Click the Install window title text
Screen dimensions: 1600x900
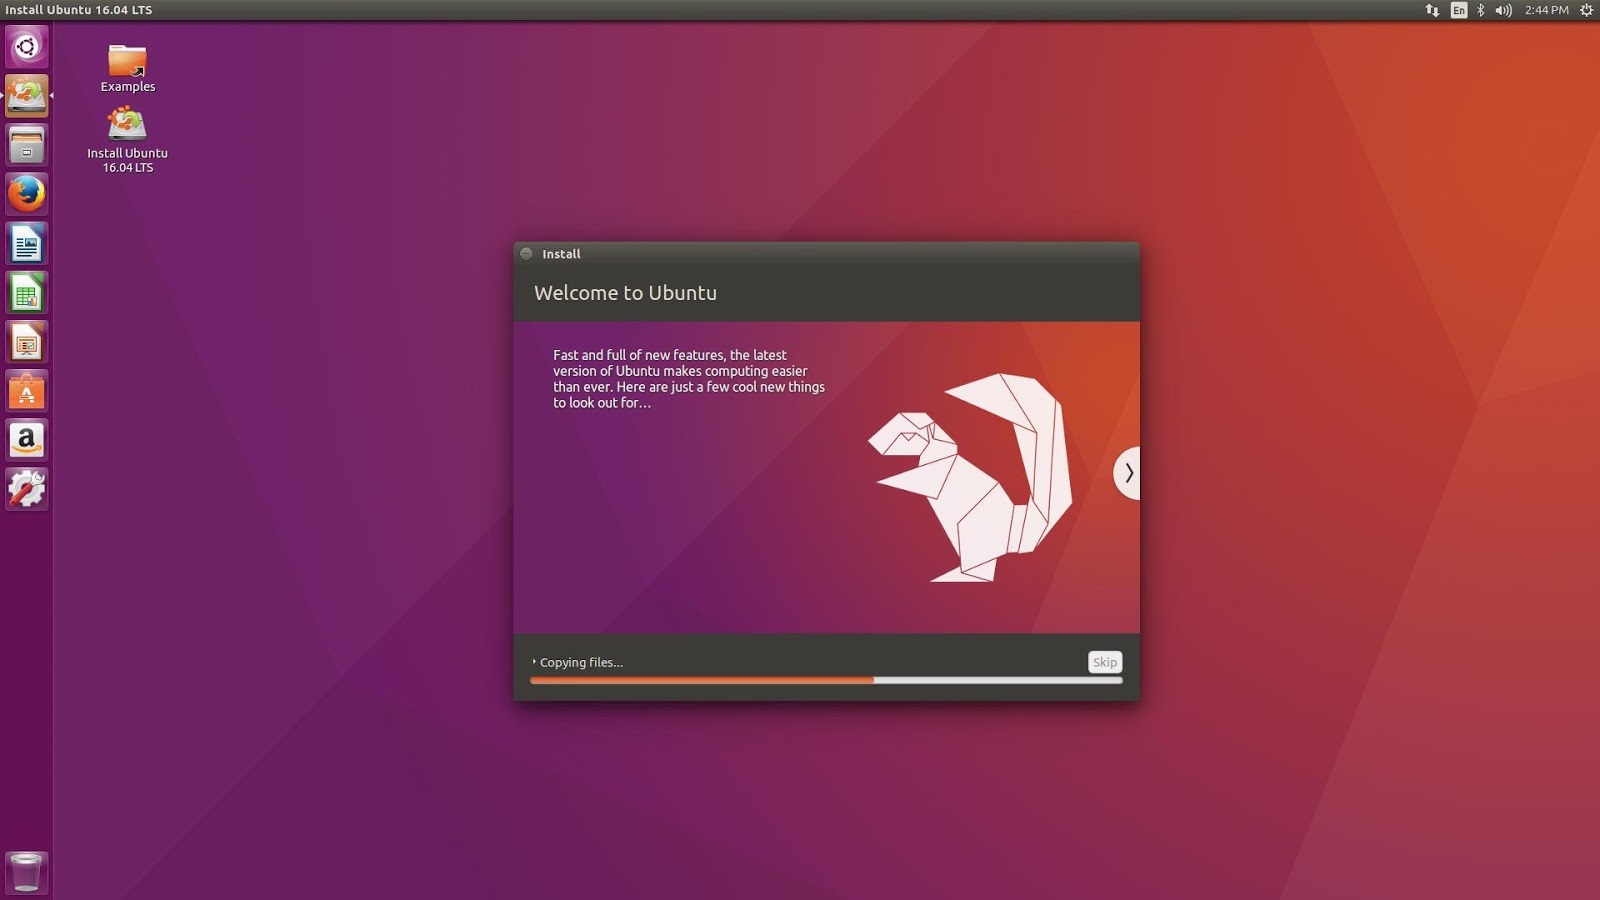(561, 254)
